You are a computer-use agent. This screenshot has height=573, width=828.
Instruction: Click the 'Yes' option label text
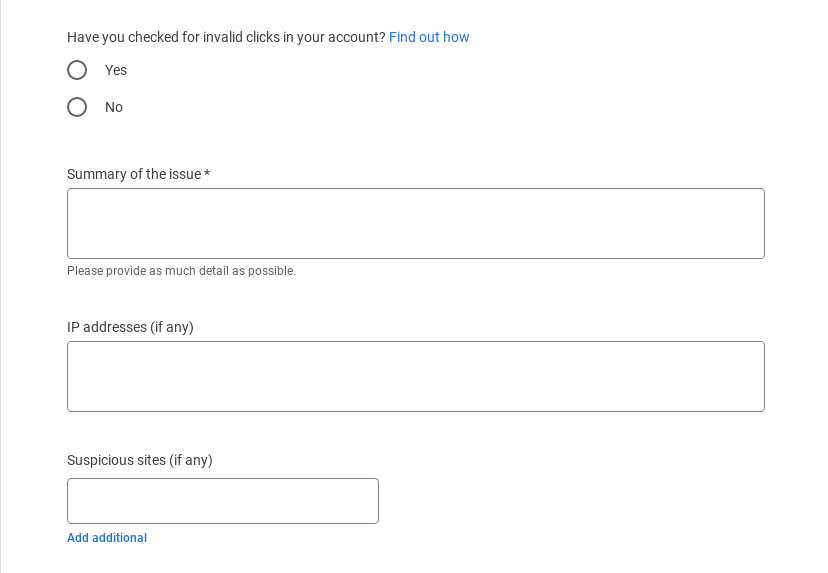click(116, 70)
